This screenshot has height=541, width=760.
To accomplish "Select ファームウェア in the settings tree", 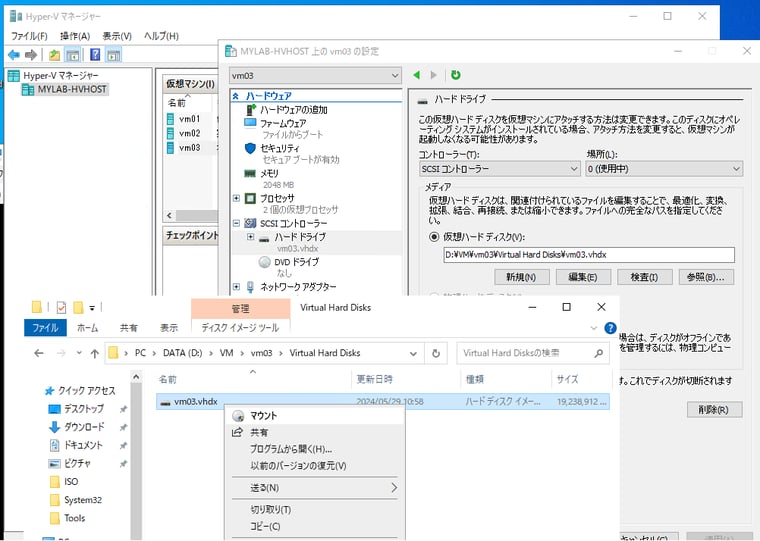I will (x=283, y=123).
